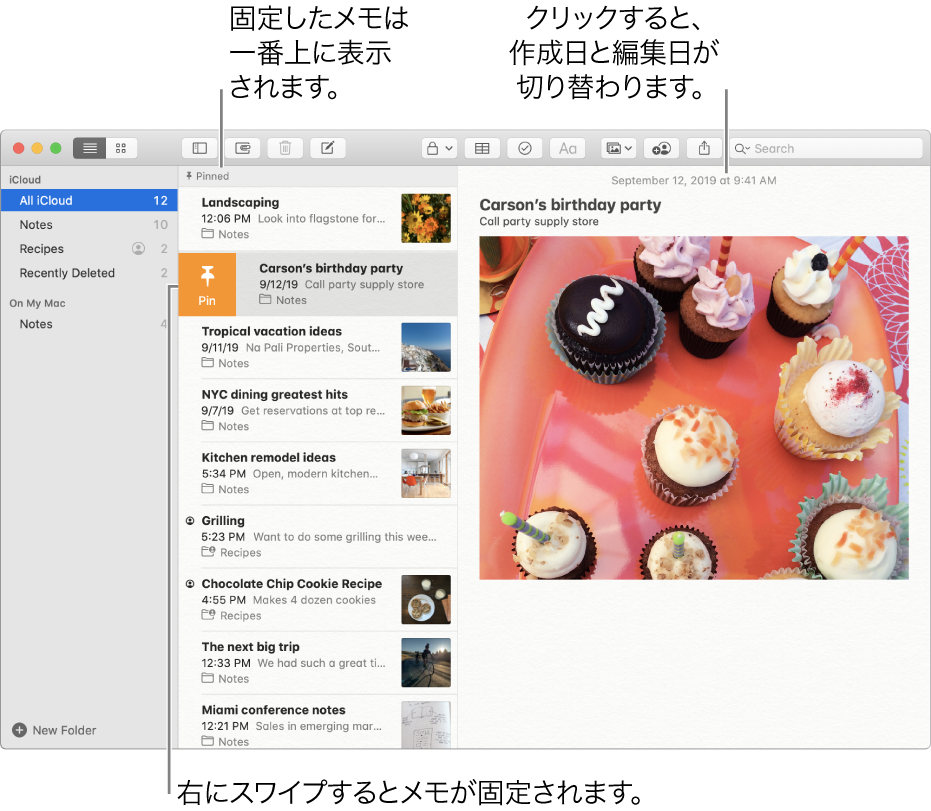Click the green full screen button
Image resolution: width=931 pixels, height=811 pixels.
[56, 148]
